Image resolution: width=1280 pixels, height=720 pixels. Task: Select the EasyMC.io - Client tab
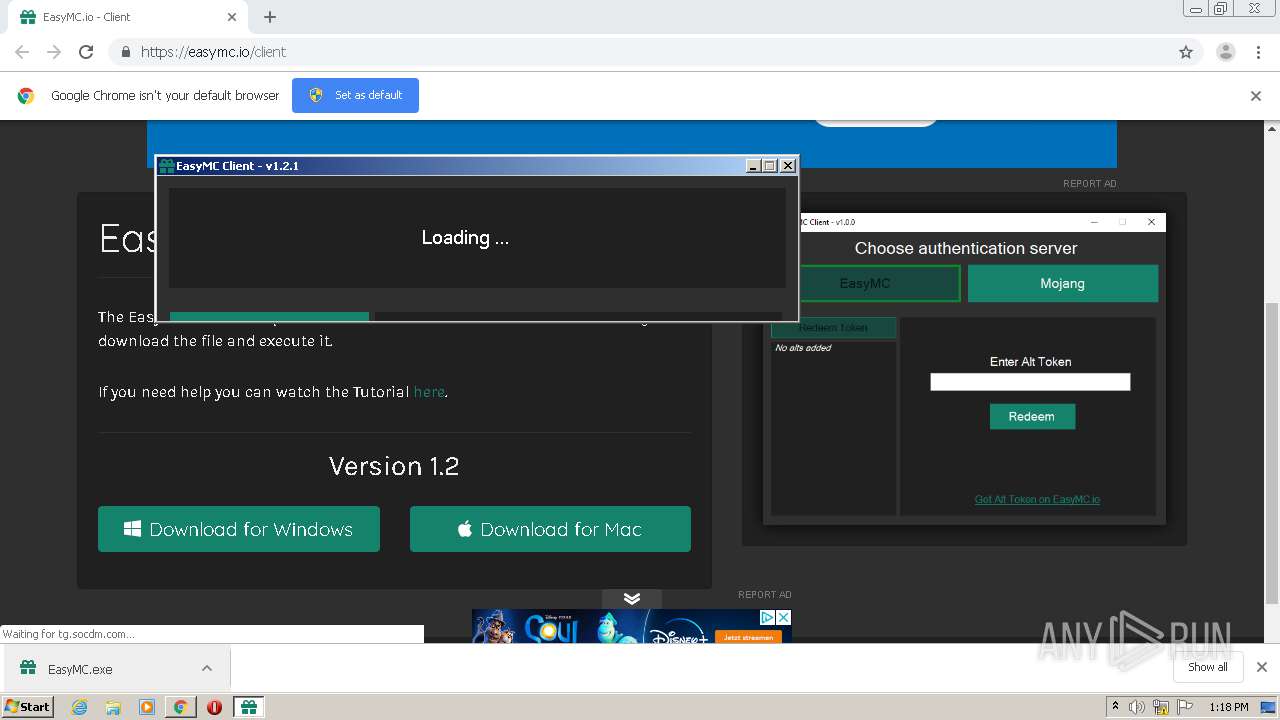(x=128, y=17)
